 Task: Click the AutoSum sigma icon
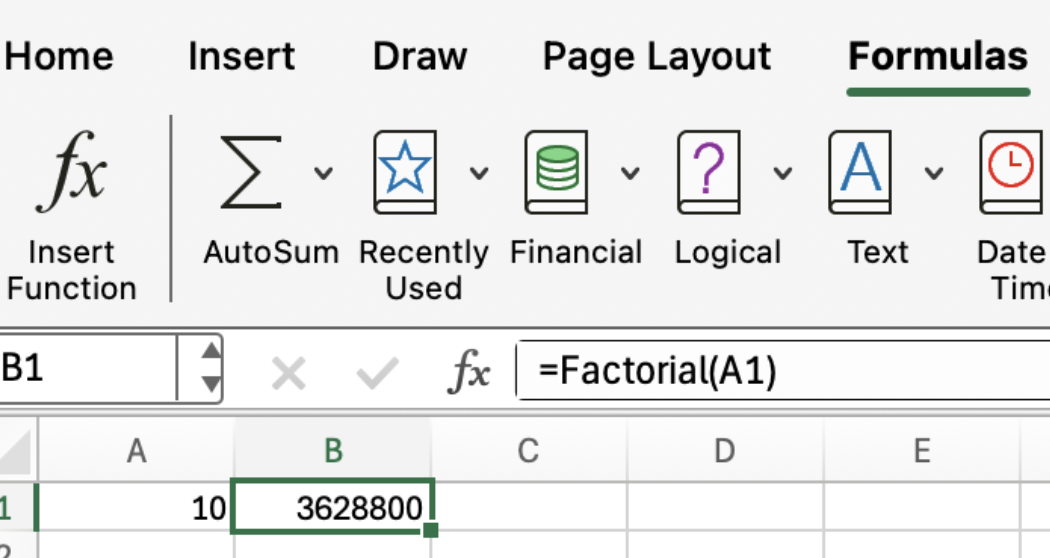(x=251, y=172)
